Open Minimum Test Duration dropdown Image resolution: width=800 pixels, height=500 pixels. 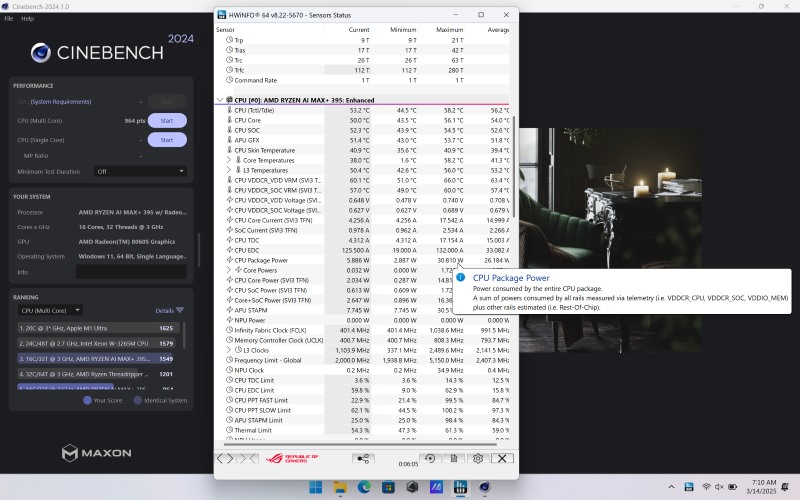pos(140,171)
